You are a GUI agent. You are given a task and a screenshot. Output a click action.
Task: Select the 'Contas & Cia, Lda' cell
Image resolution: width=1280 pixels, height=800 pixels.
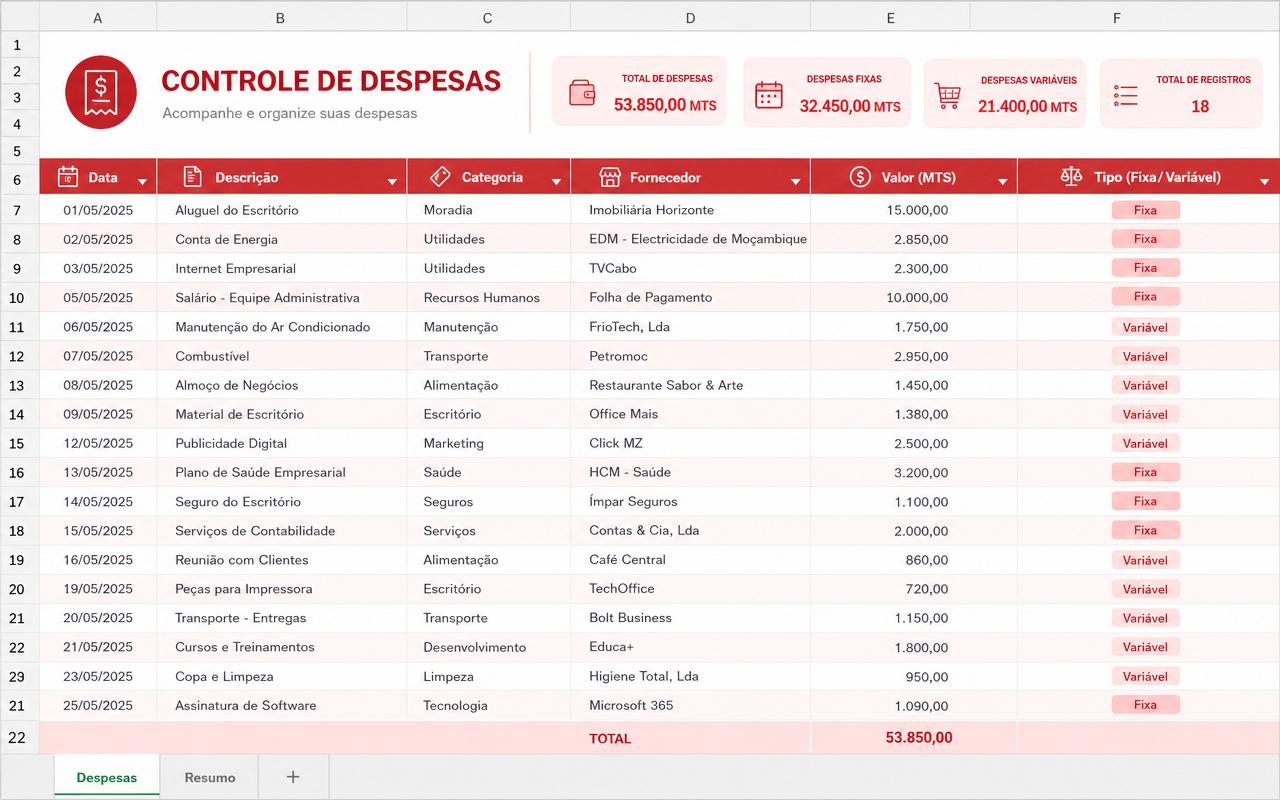coord(690,530)
